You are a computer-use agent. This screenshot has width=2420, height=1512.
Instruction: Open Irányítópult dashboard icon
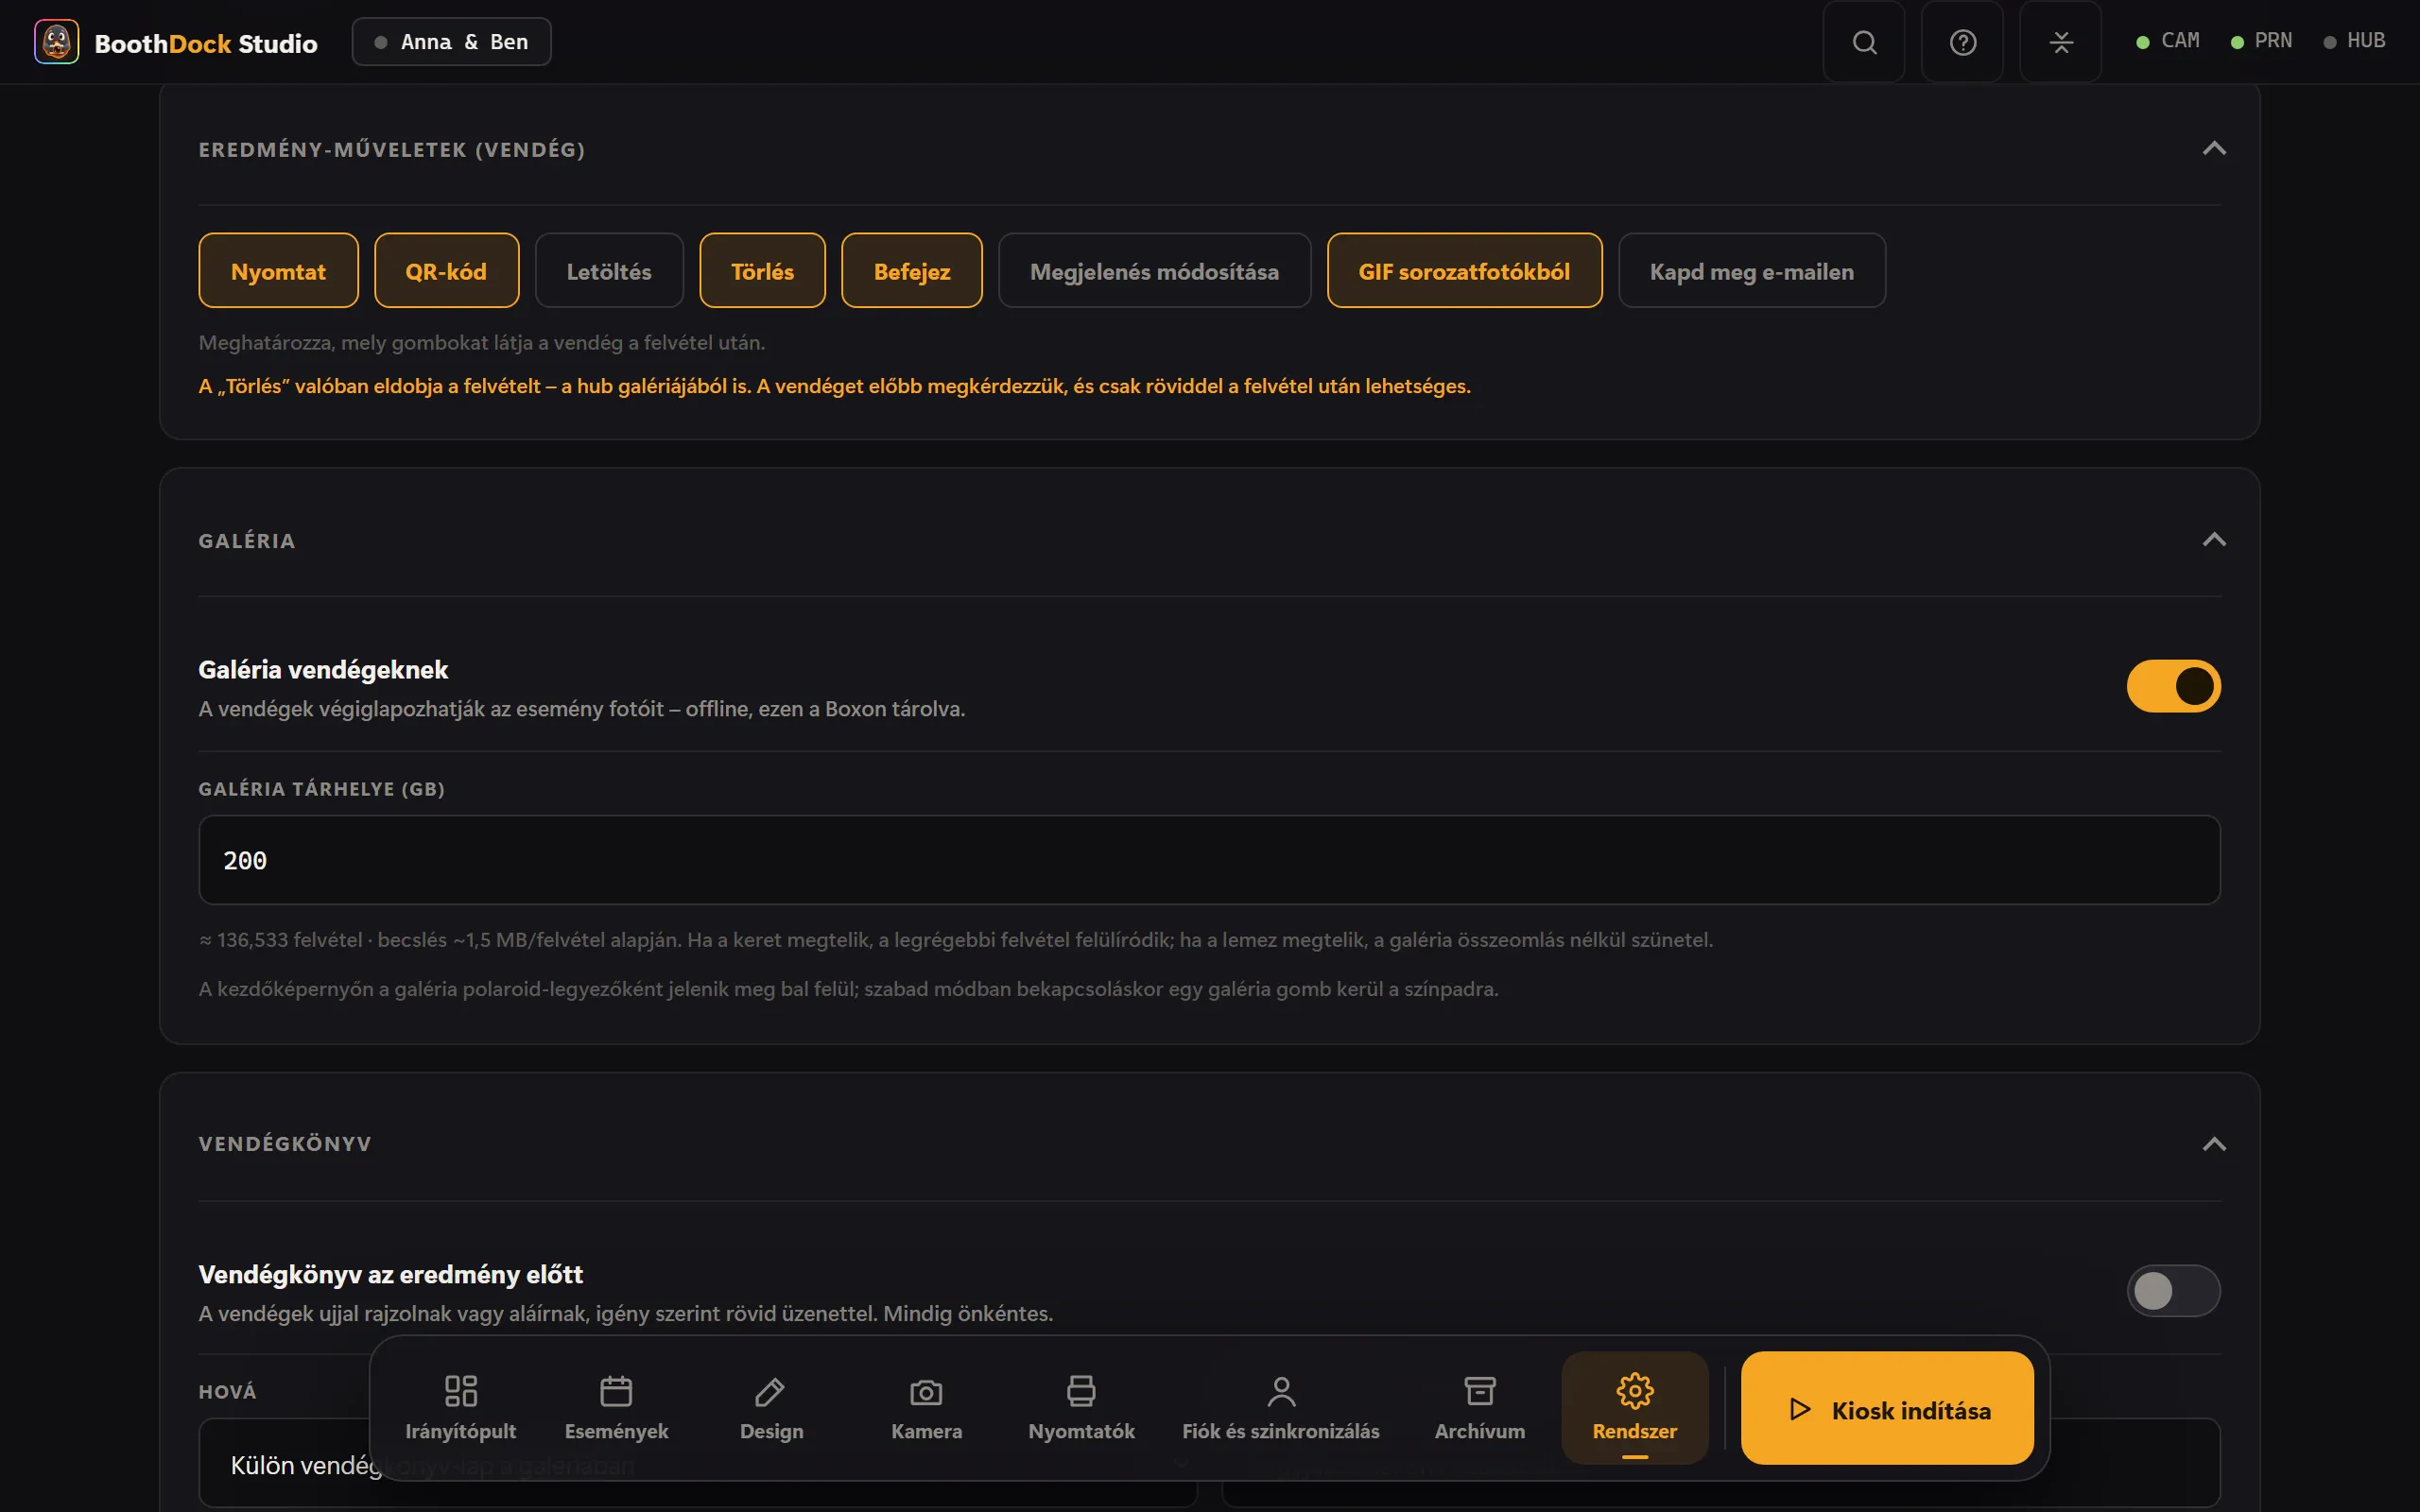pyautogui.click(x=460, y=1407)
